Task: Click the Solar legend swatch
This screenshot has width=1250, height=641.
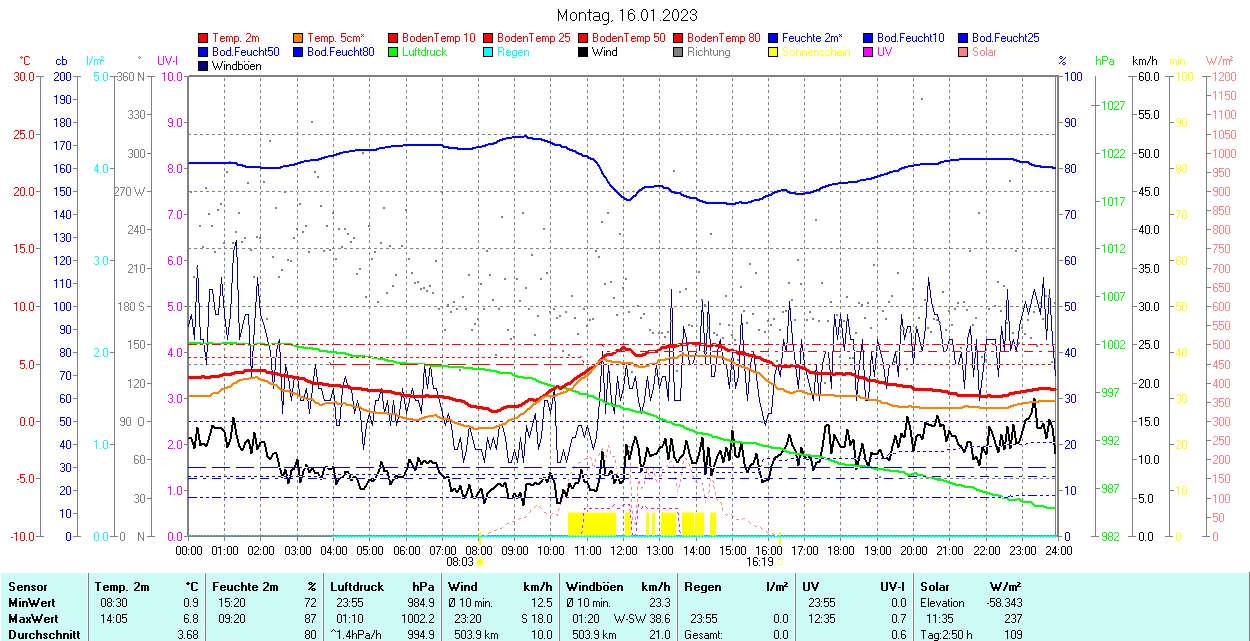Action: [x=964, y=52]
